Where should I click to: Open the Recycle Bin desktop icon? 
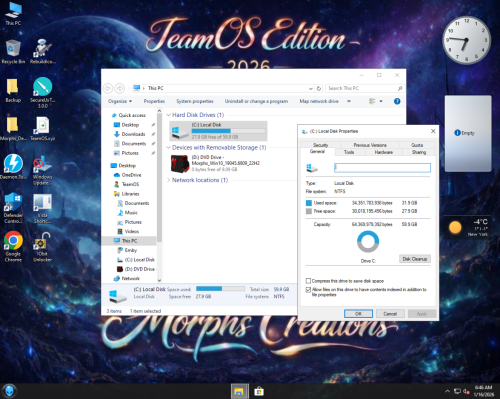click(13, 52)
